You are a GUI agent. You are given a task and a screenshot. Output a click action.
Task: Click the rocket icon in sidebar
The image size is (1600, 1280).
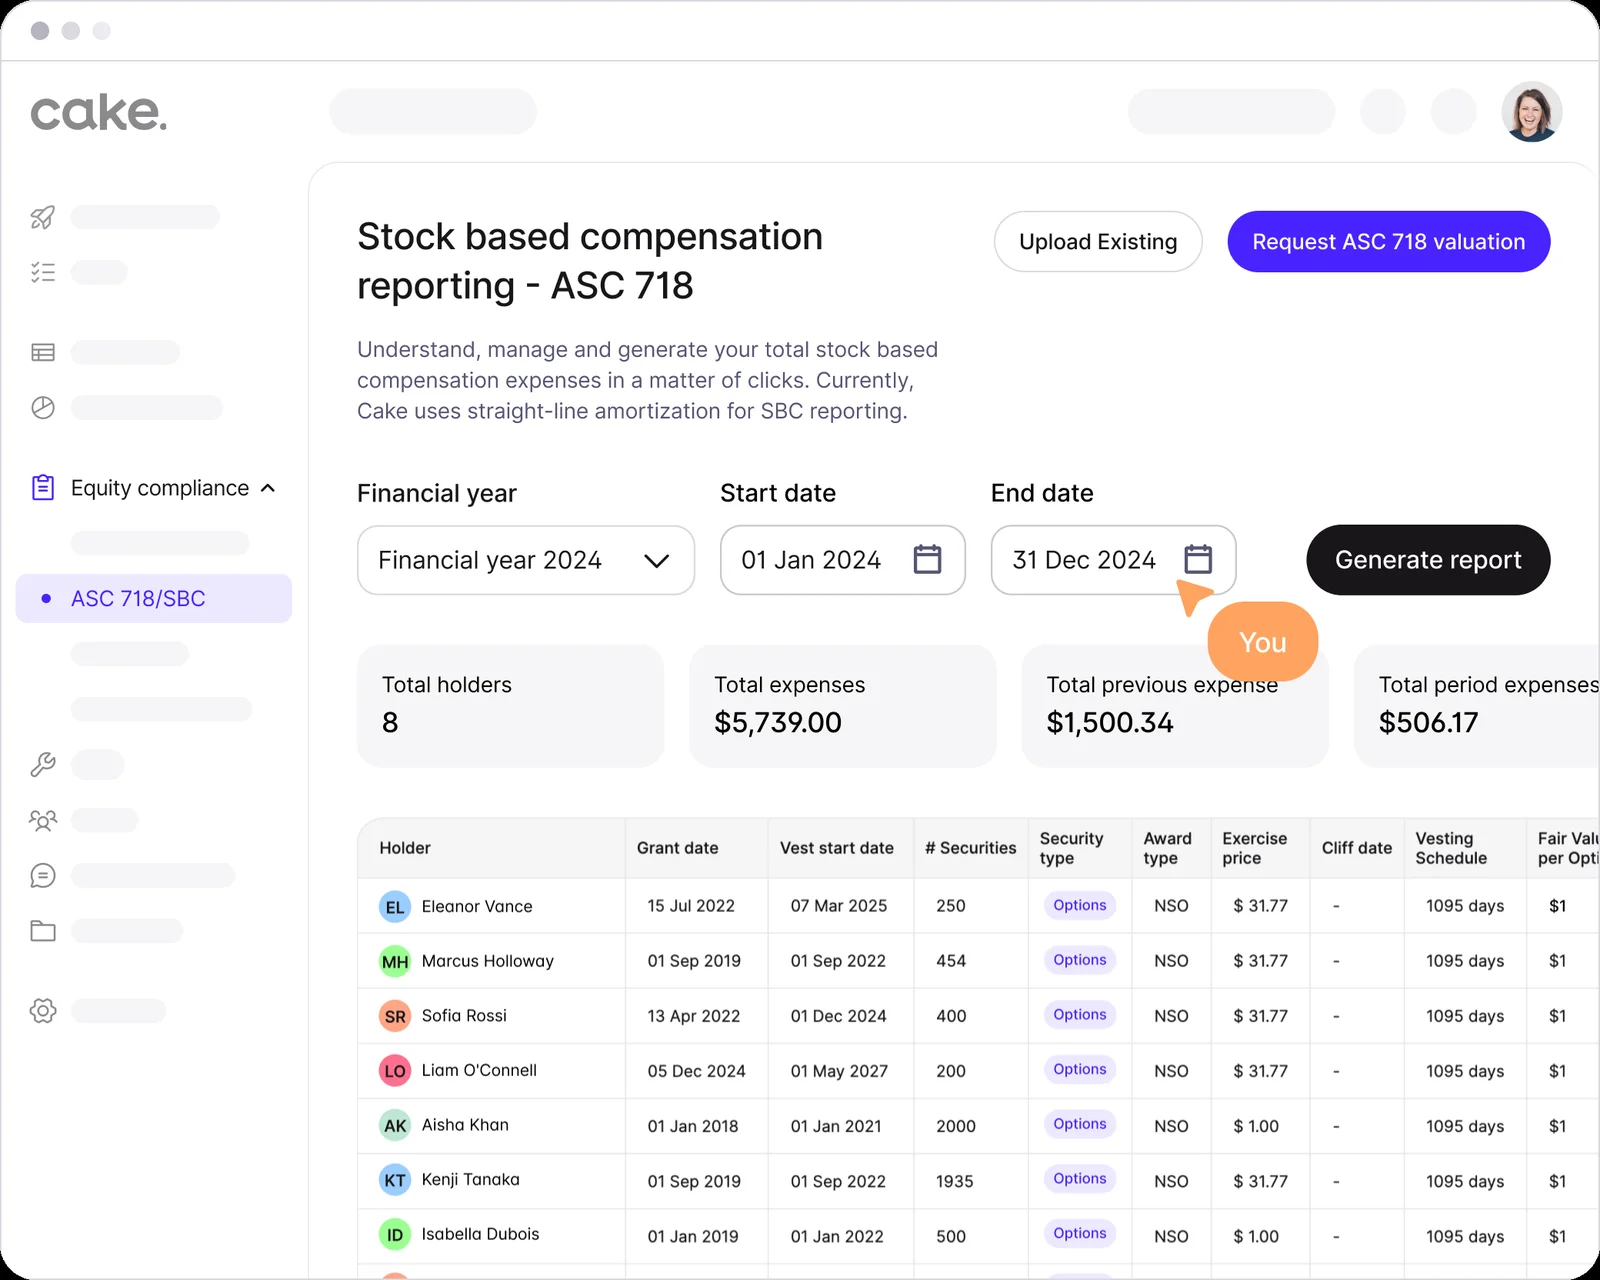point(43,217)
